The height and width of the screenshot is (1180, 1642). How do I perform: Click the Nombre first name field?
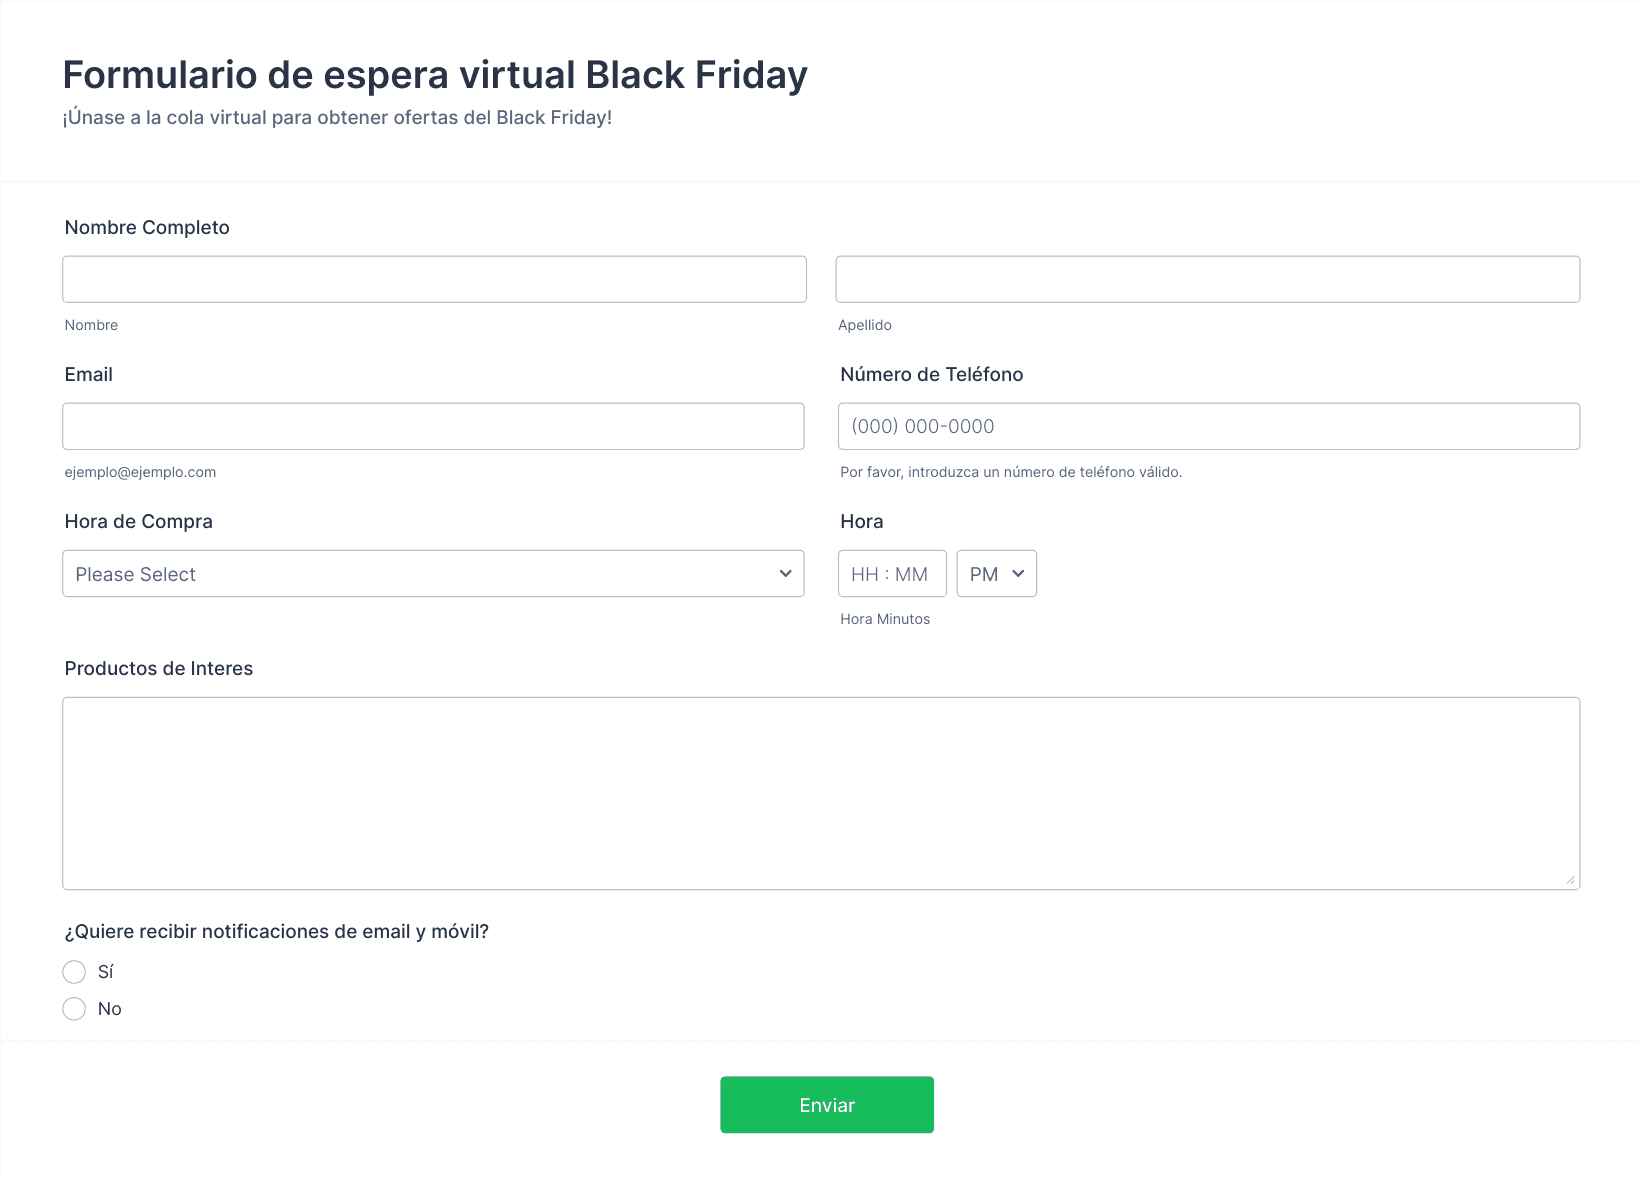click(x=434, y=279)
